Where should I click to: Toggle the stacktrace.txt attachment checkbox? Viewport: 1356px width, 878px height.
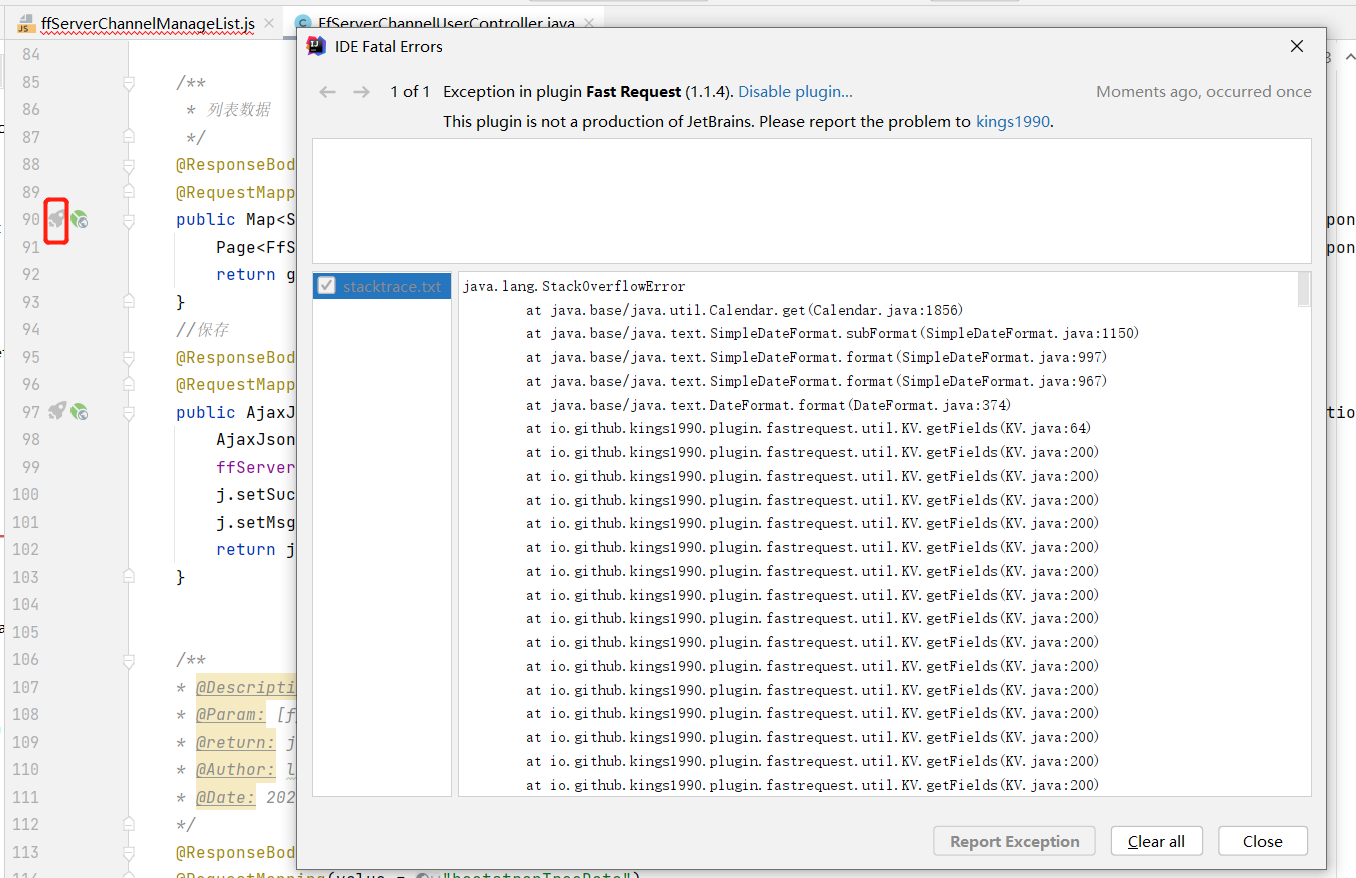tap(326, 286)
